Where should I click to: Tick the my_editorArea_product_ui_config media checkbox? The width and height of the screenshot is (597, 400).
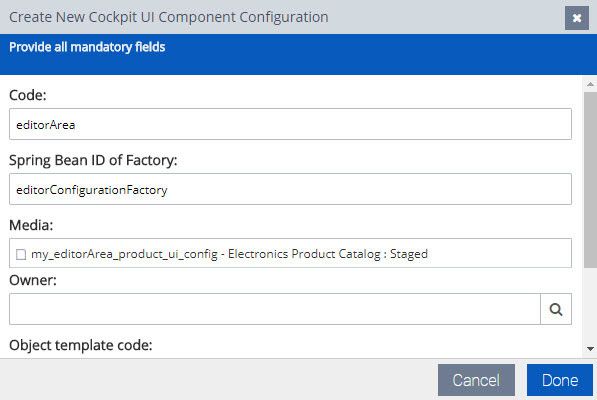(21, 254)
